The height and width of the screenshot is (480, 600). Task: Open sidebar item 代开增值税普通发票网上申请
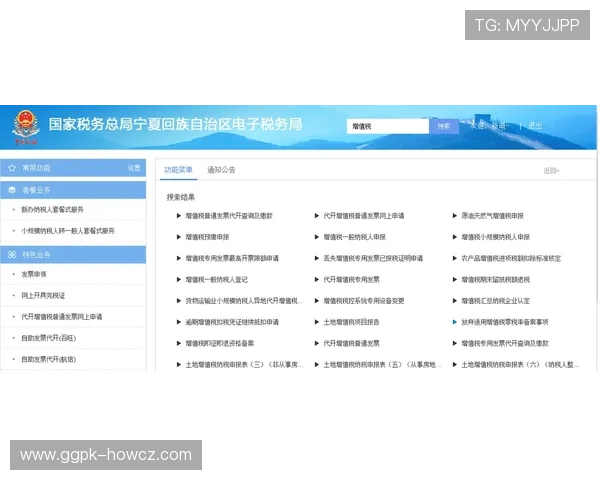pos(62,317)
